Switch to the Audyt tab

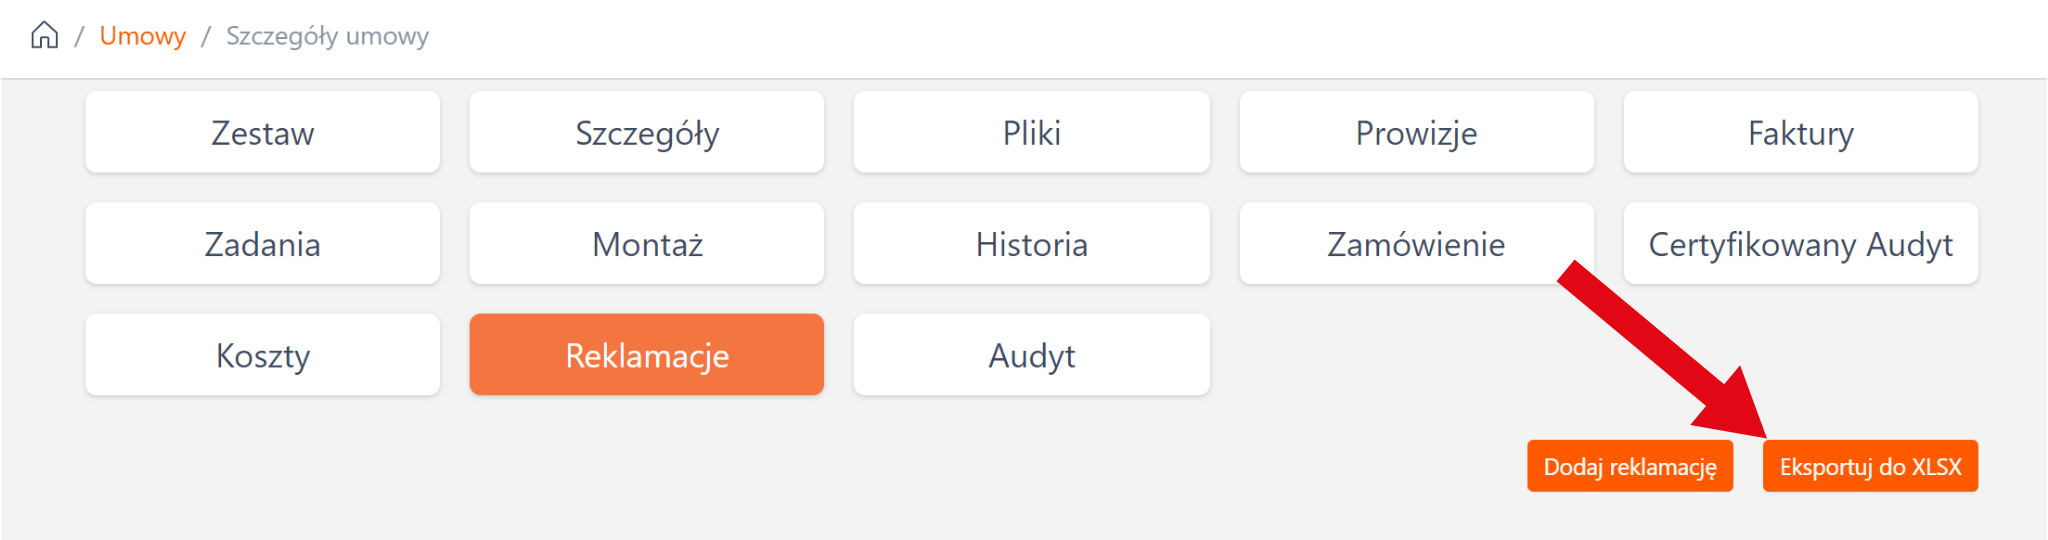tap(1031, 355)
